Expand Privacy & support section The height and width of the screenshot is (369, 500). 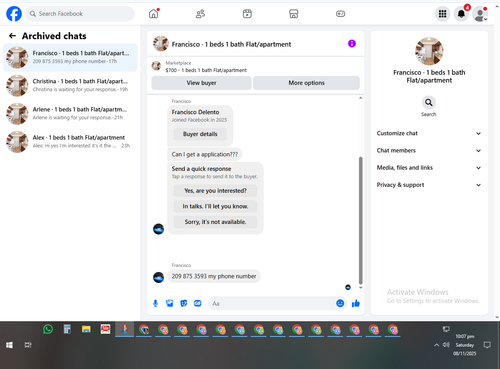point(429,185)
